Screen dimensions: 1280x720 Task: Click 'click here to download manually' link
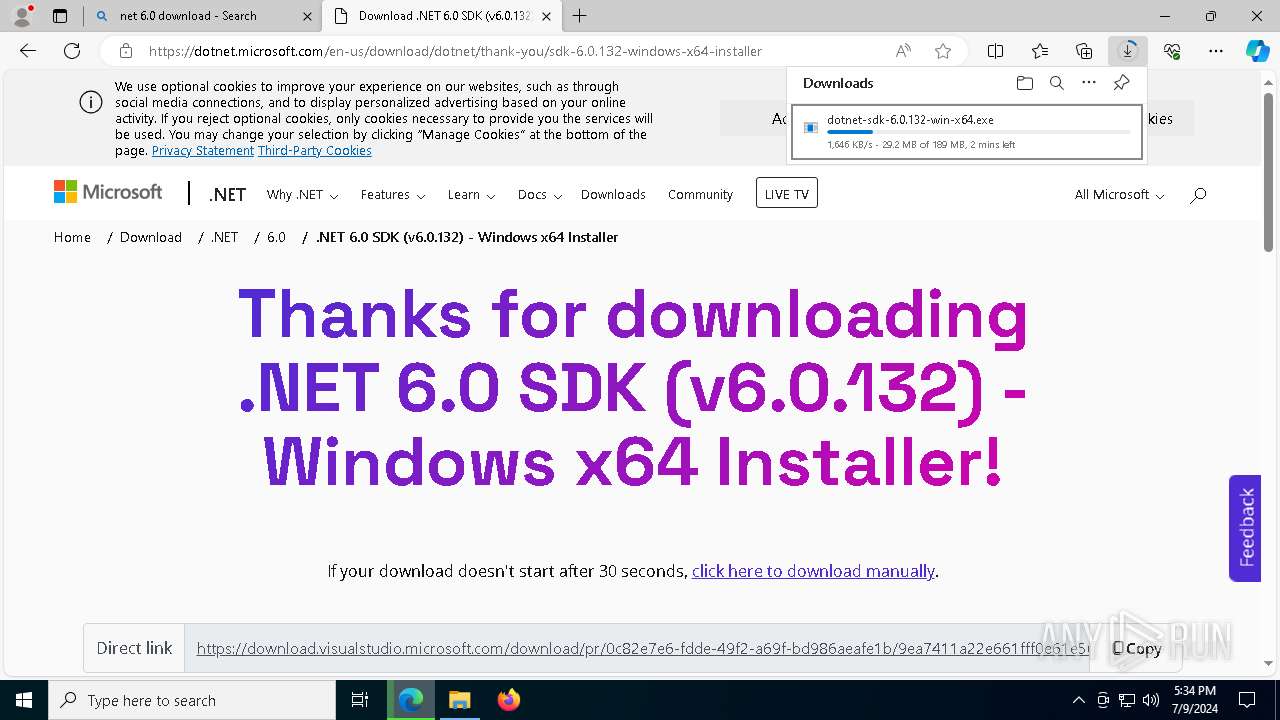[x=813, y=571]
